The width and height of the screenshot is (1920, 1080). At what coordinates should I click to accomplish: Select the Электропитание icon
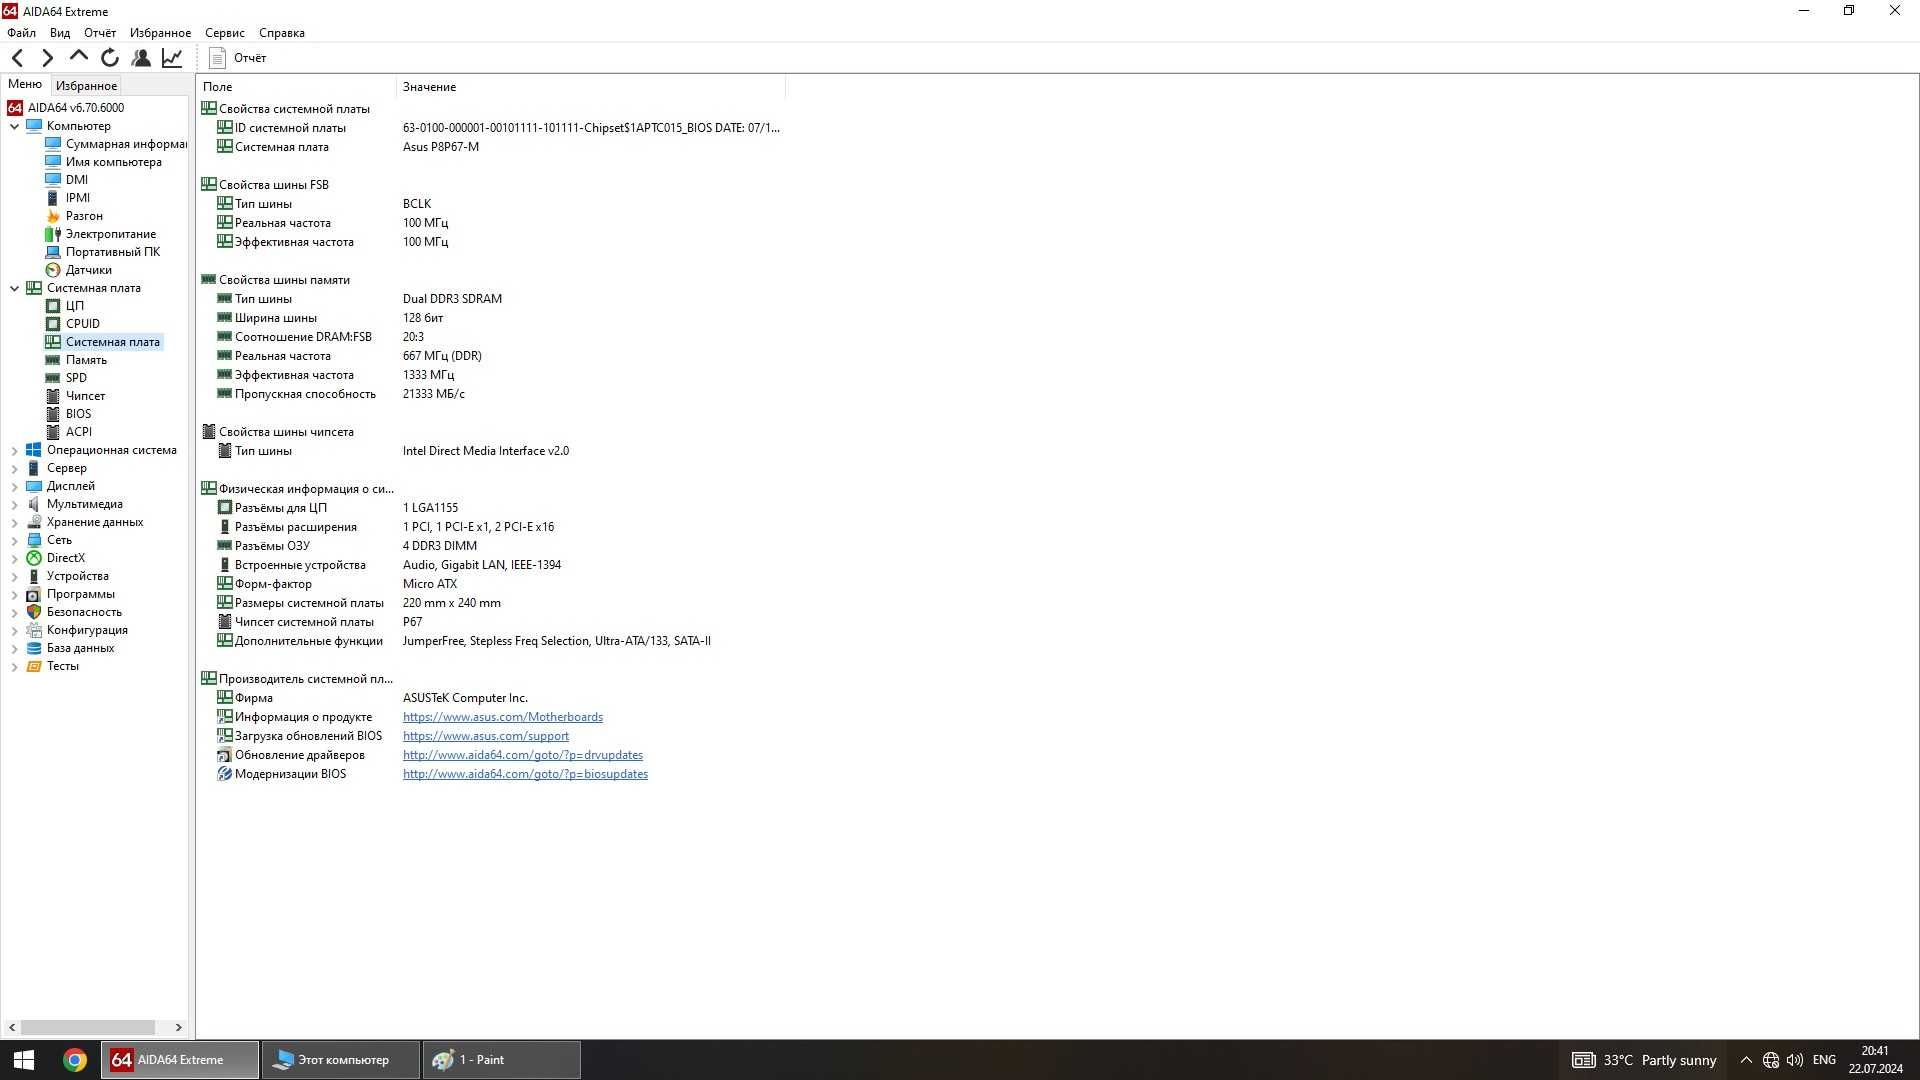53,234
